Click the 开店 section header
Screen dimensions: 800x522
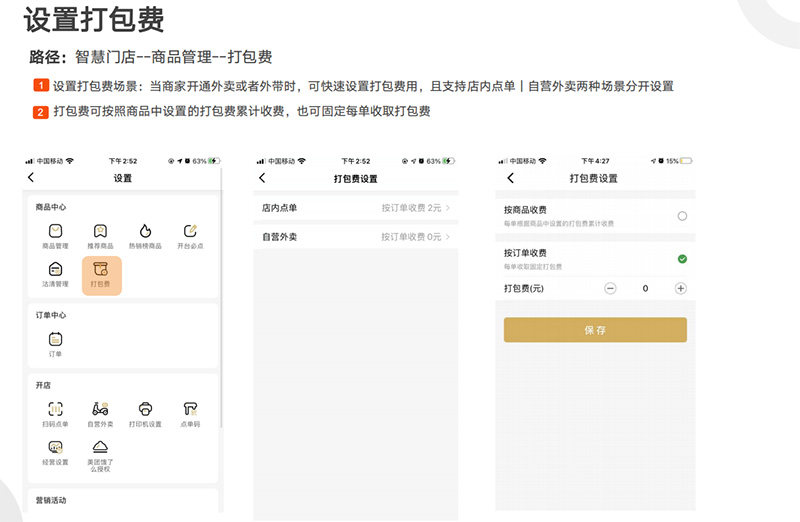[43, 385]
